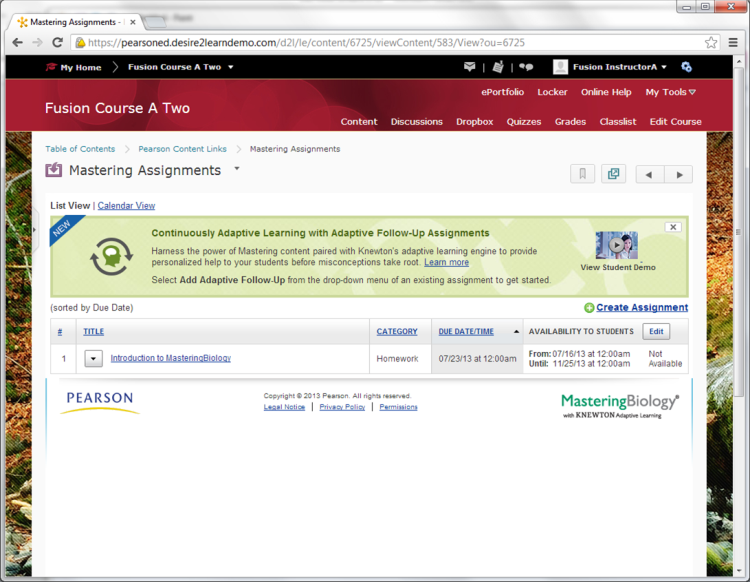Reload the page with refresh icon
Image resolution: width=750 pixels, height=582 pixels.
tap(58, 42)
